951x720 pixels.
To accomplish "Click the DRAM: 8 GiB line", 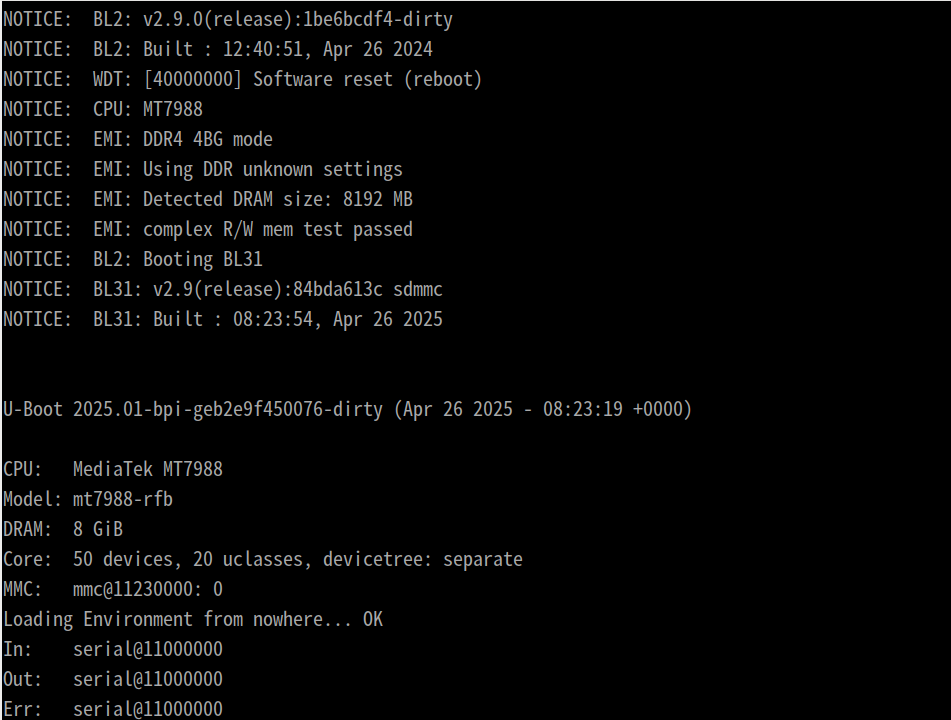I will coord(63,530).
